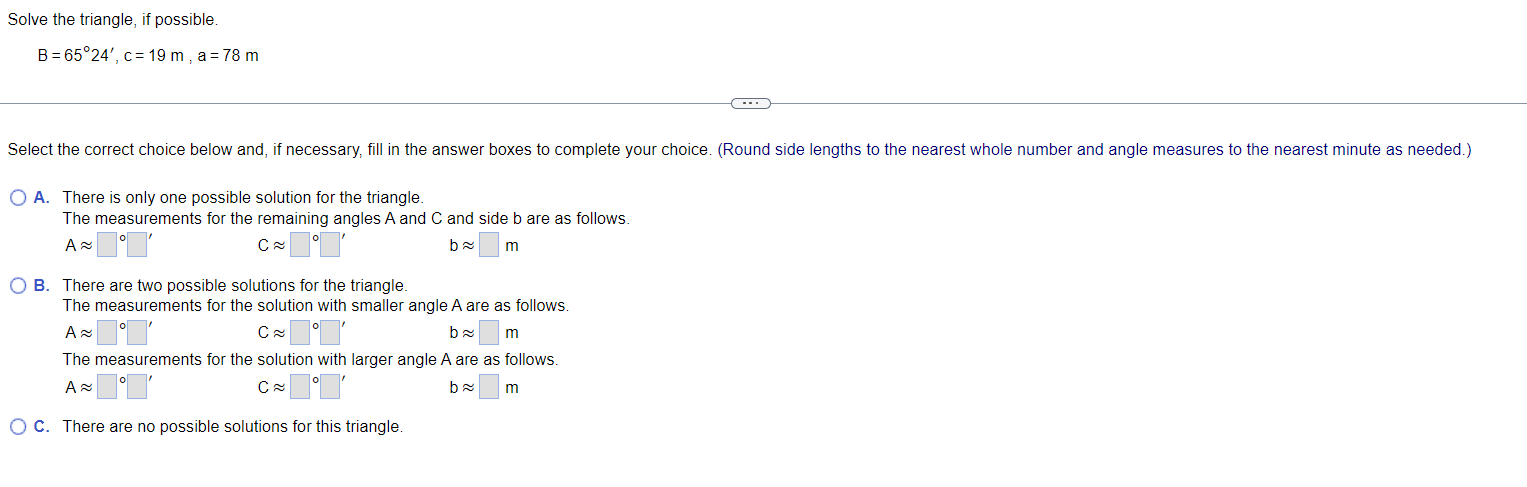Click side b box in choice A
The height and width of the screenshot is (487, 1527).
[489, 245]
